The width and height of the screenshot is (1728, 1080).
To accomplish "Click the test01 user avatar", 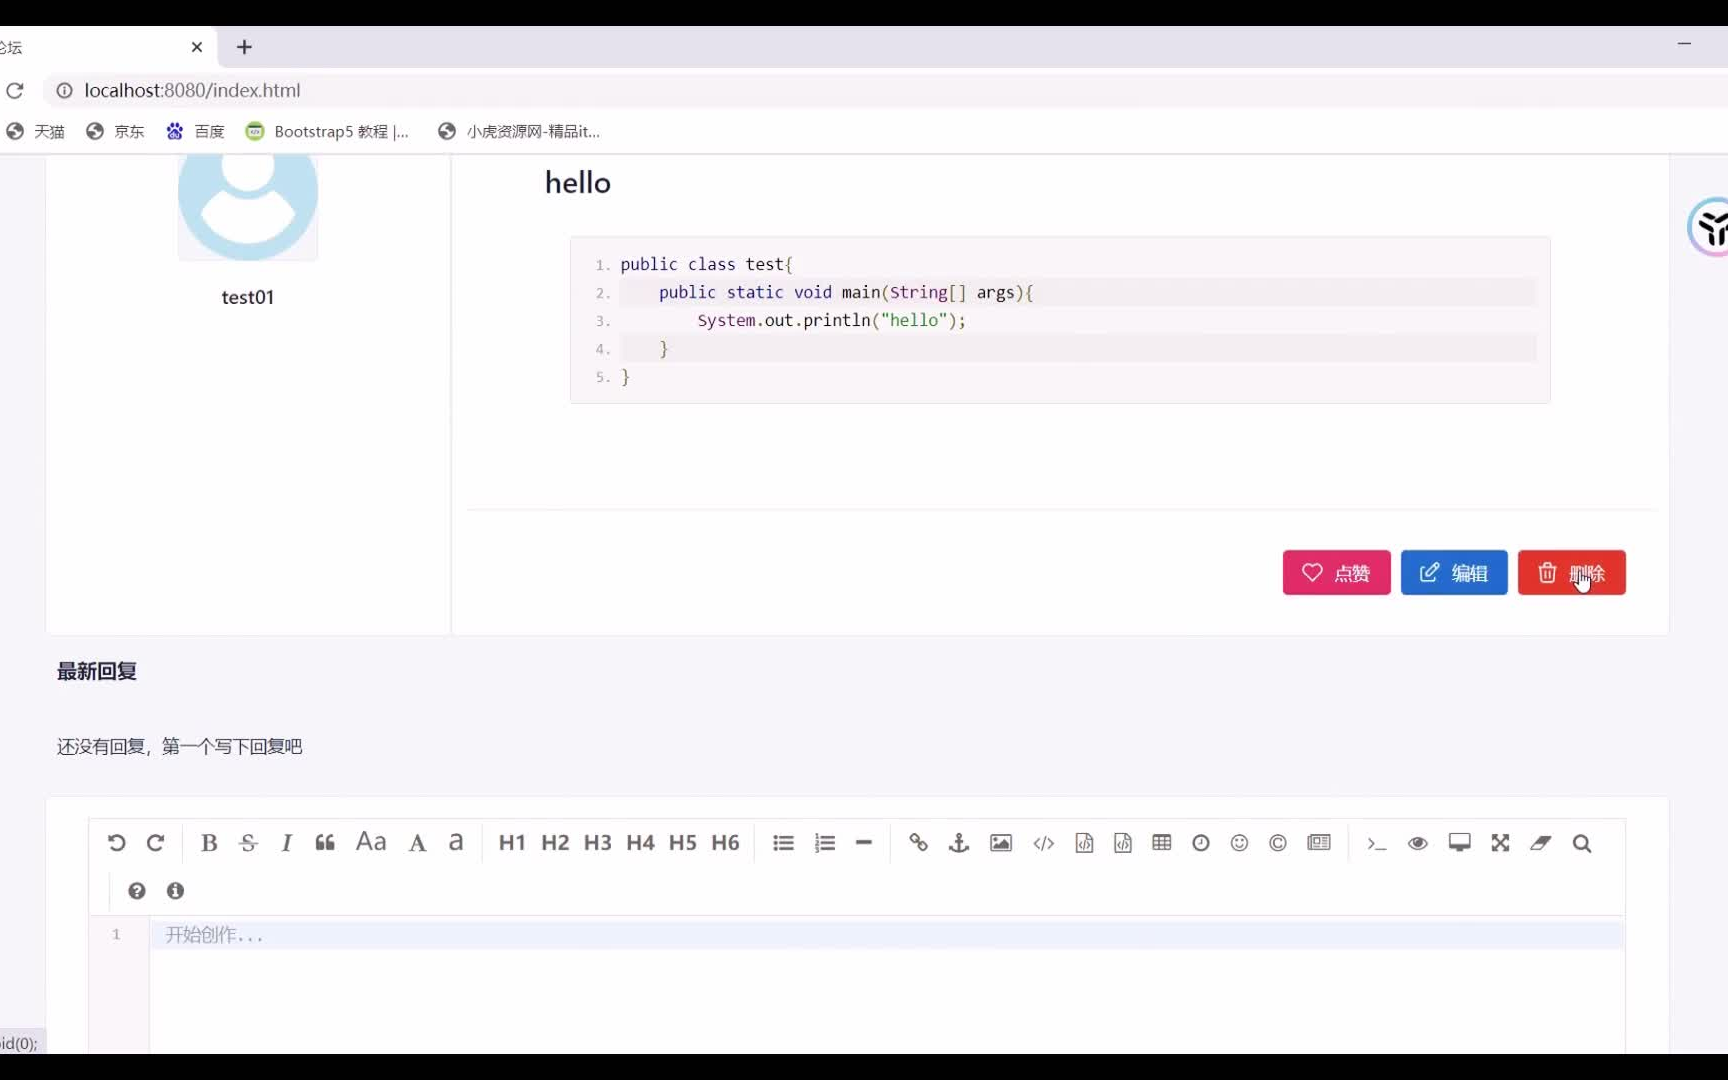I will (x=248, y=207).
